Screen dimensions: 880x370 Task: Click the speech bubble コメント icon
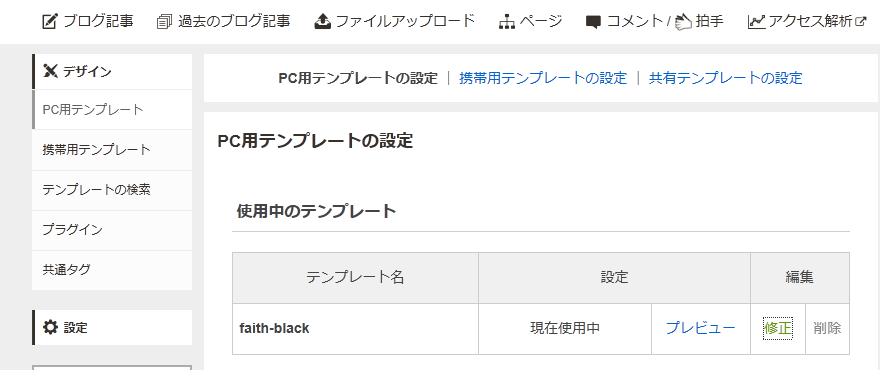(594, 22)
